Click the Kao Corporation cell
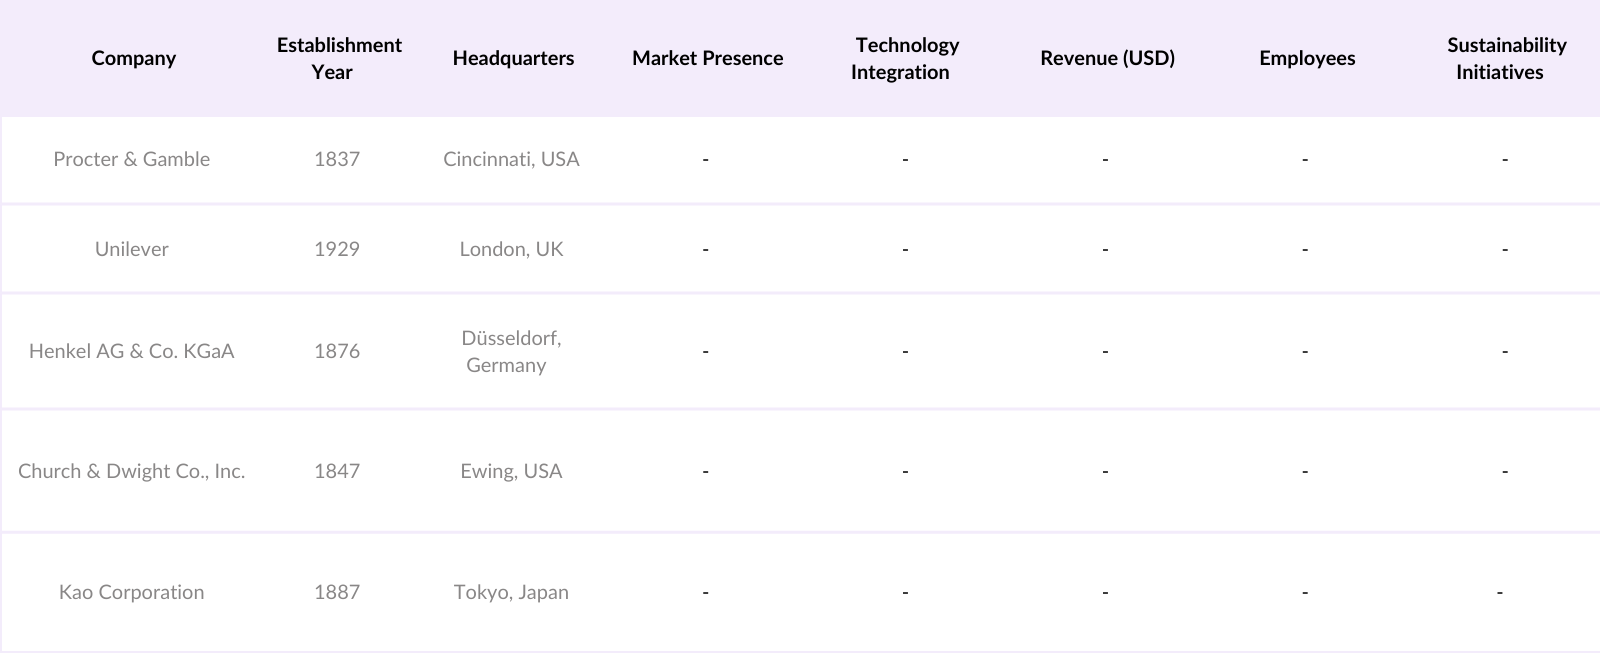This screenshot has width=1600, height=653. point(132,592)
